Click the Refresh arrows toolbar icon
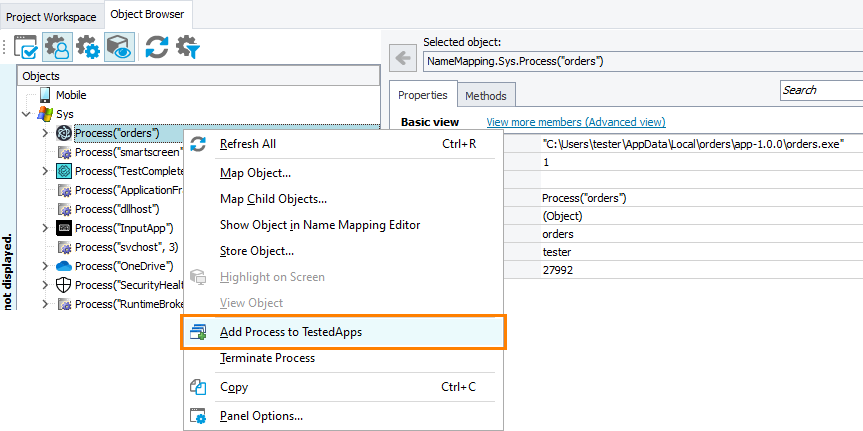Image resolution: width=863 pixels, height=431 pixels. [156, 47]
